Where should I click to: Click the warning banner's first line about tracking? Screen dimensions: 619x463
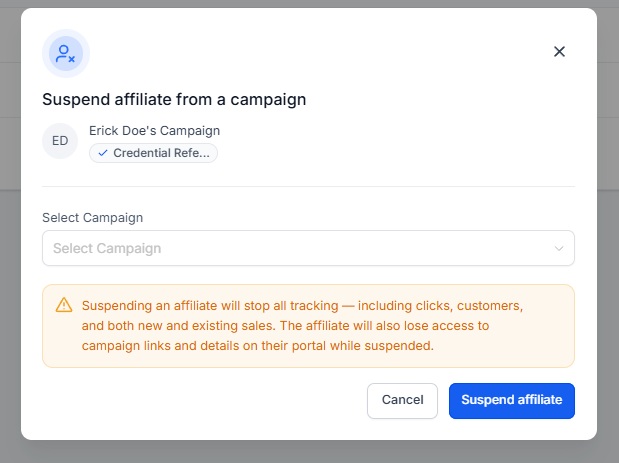click(302, 306)
